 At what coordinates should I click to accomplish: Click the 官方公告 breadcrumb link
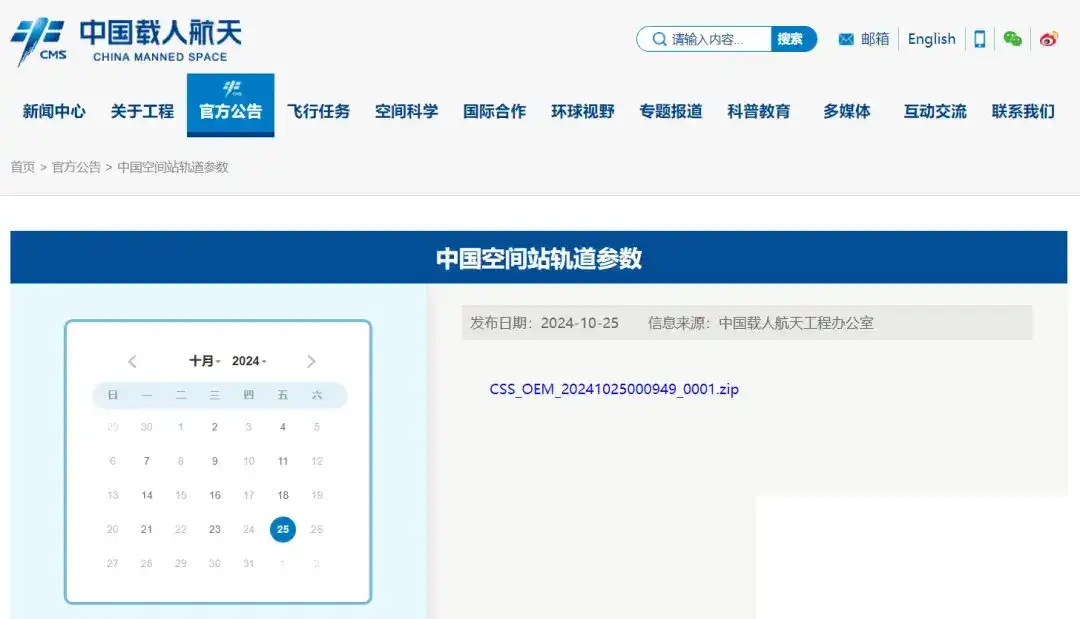76,167
